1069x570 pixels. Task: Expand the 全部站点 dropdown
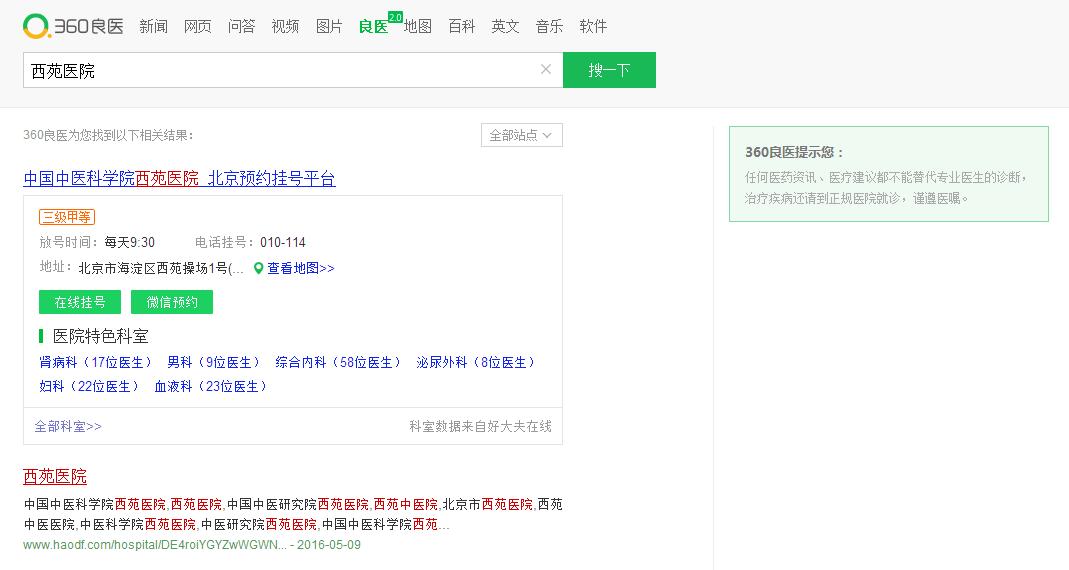coord(522,135)
